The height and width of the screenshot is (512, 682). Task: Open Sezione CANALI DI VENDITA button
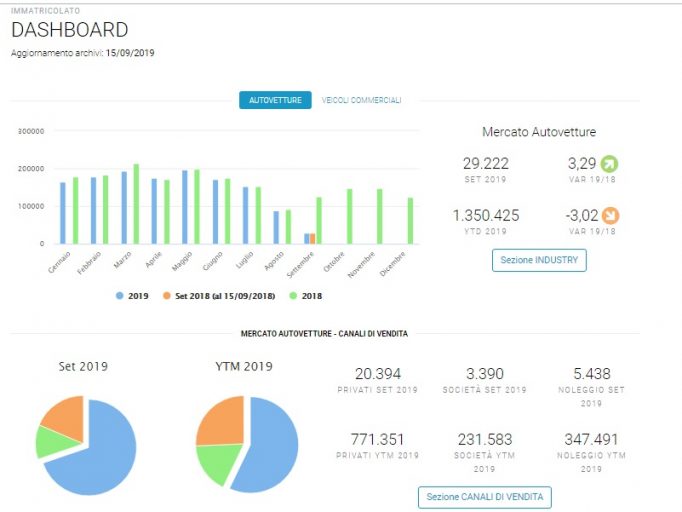coord(485,497)
